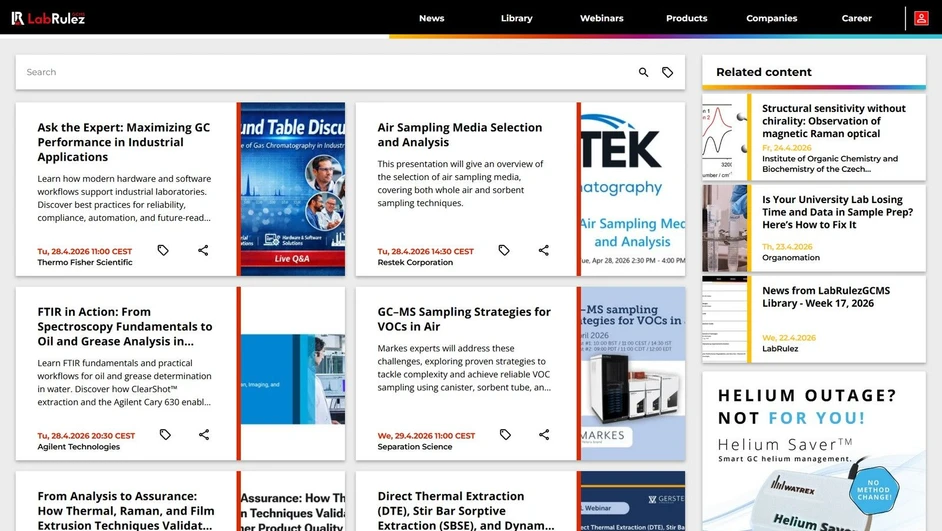942x531 pixels.
Task: Share the FTIR in Action webinar
Action: coord(204,434)
